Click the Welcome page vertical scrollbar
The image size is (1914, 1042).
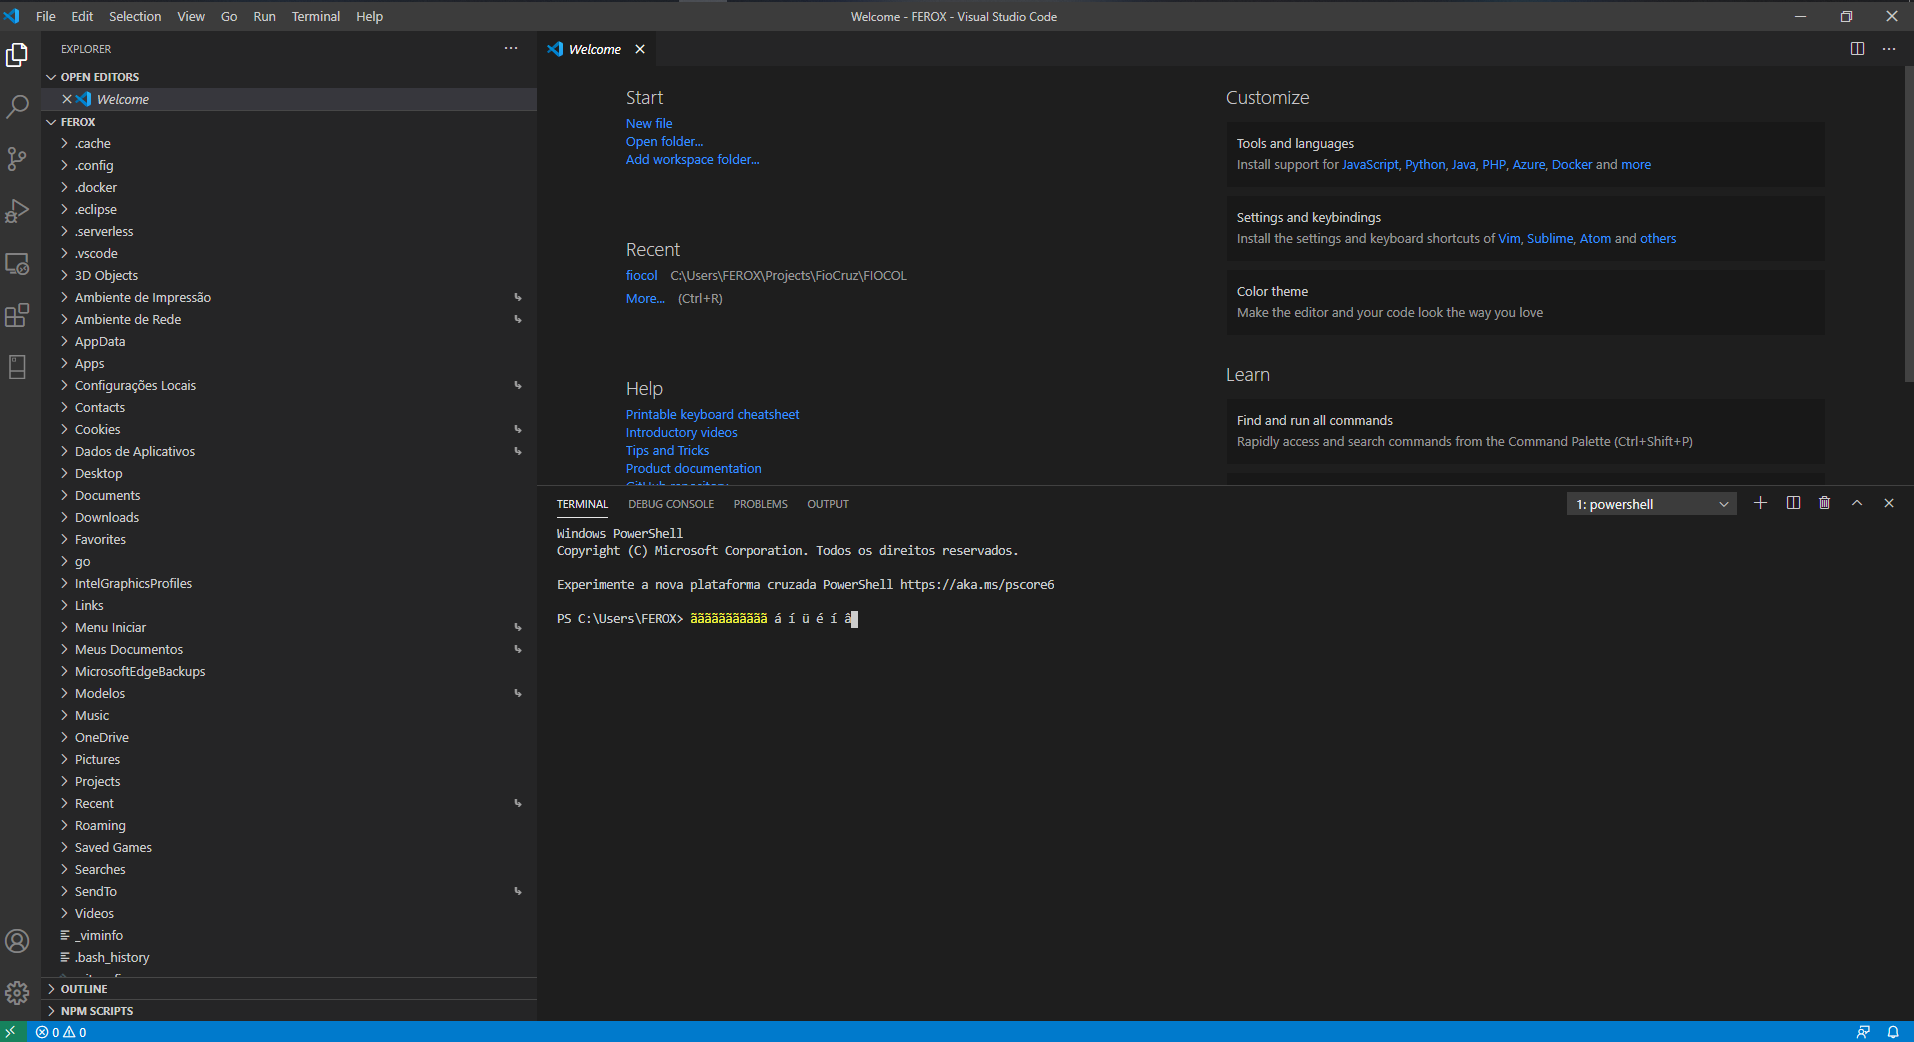click(1908, 225)
